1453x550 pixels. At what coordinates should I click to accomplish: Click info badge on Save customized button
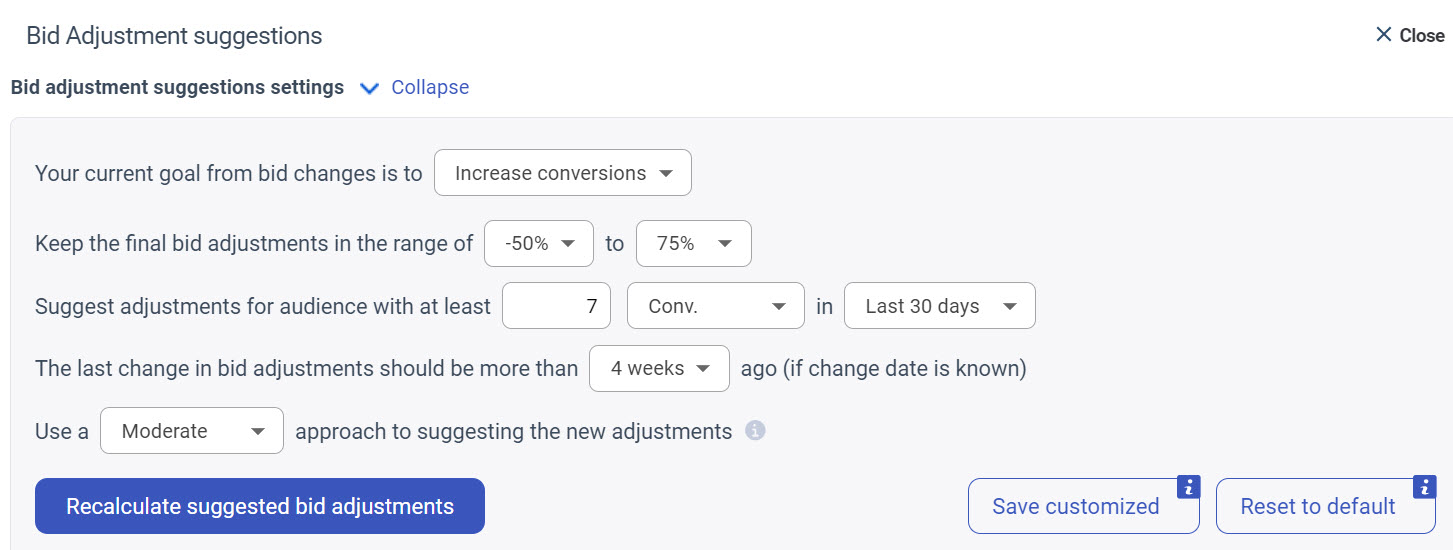click(x=1188, y=487)
